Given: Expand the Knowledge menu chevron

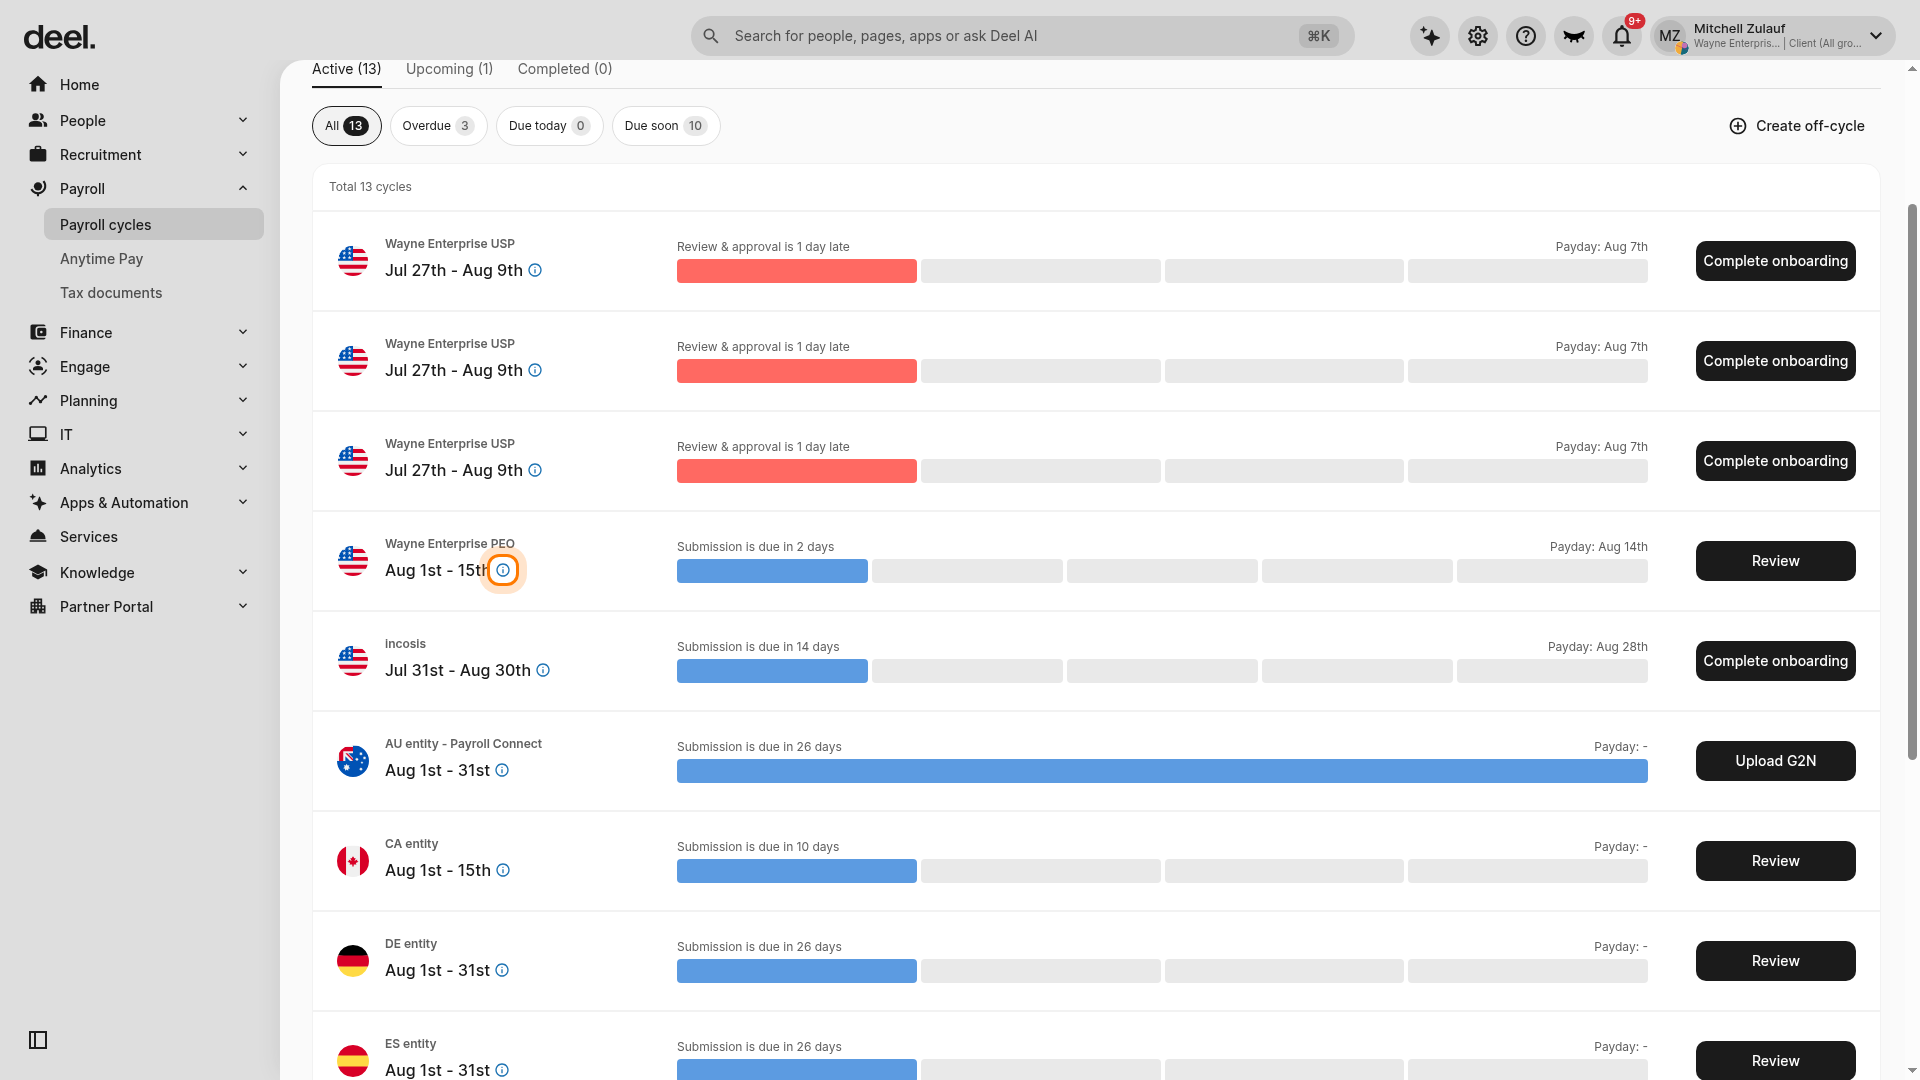Looking at the screenshot, I should (x=243, y=573).
